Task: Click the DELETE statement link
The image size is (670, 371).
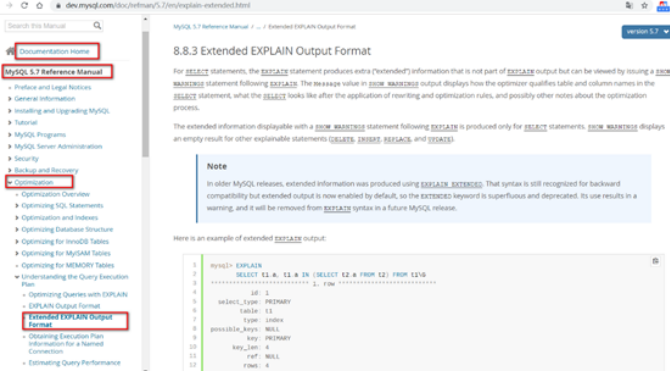Action: pos(342,139)
